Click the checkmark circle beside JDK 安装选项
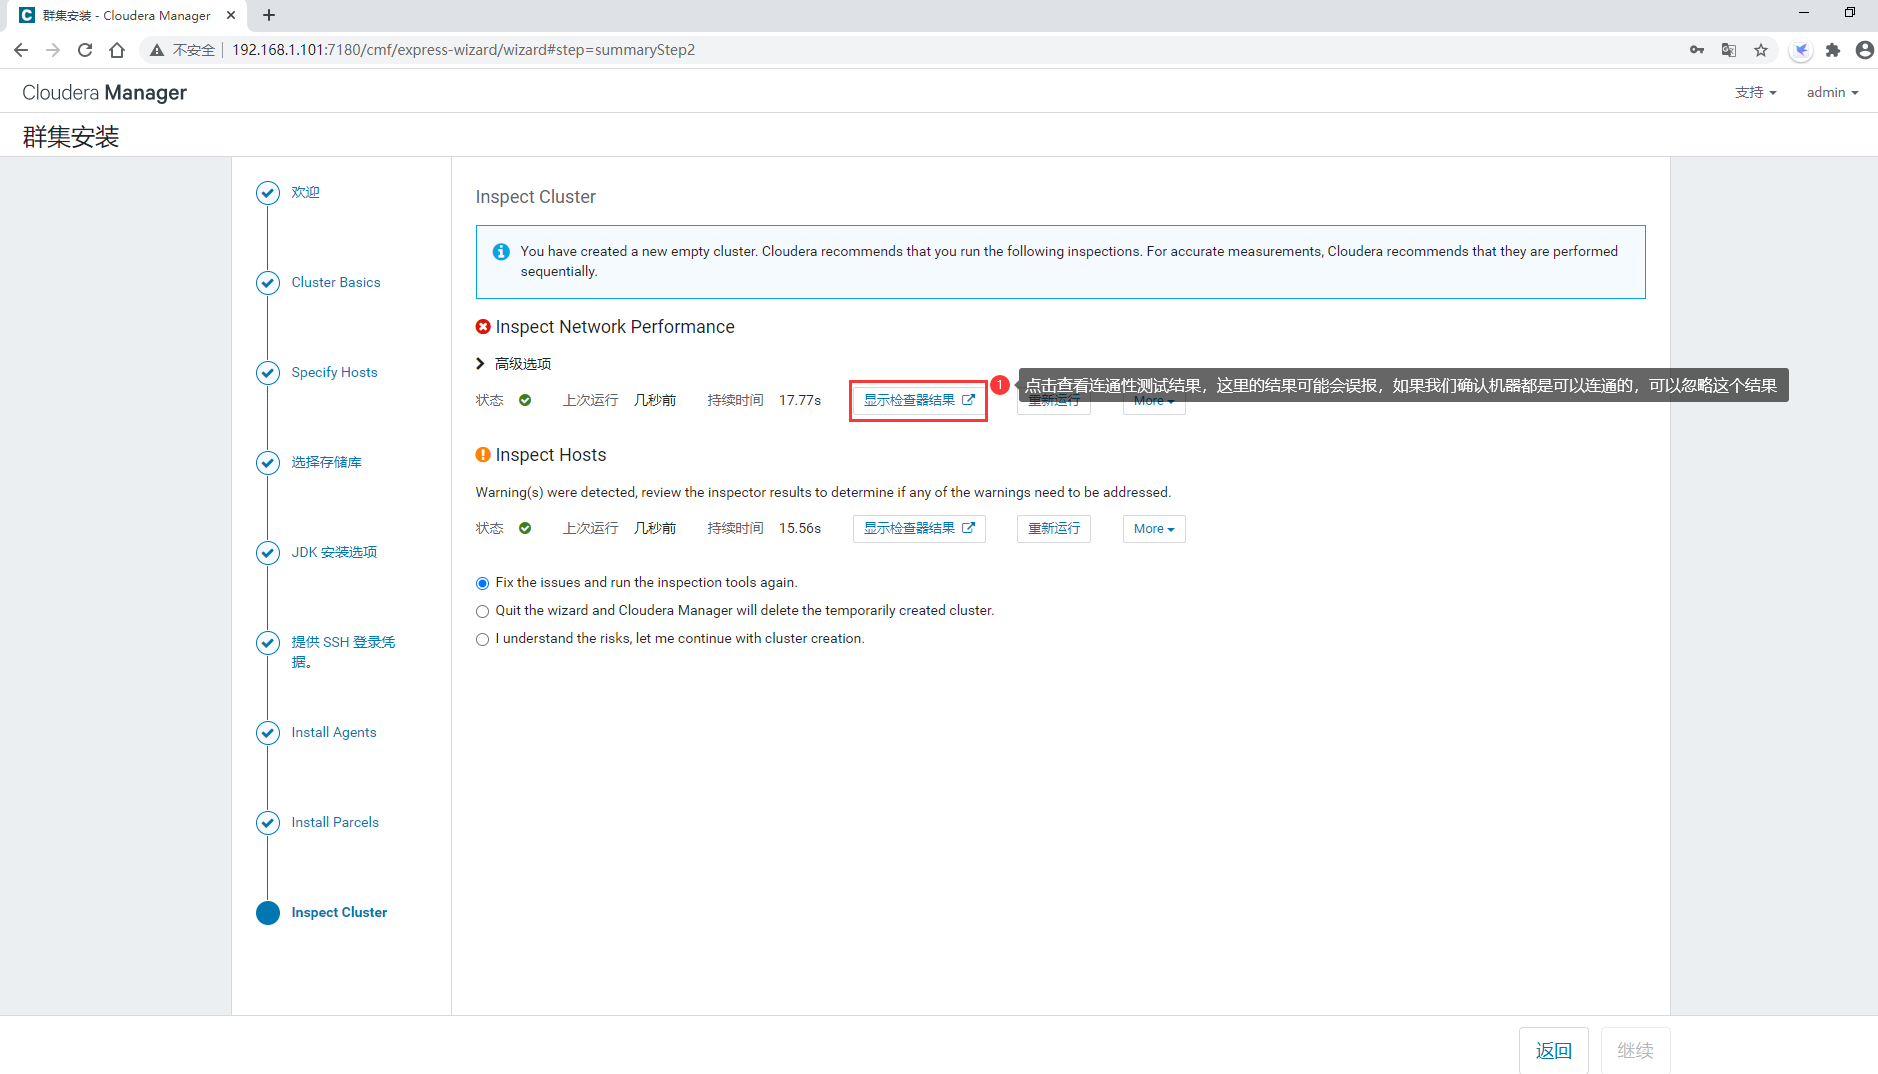 (268, 552)
